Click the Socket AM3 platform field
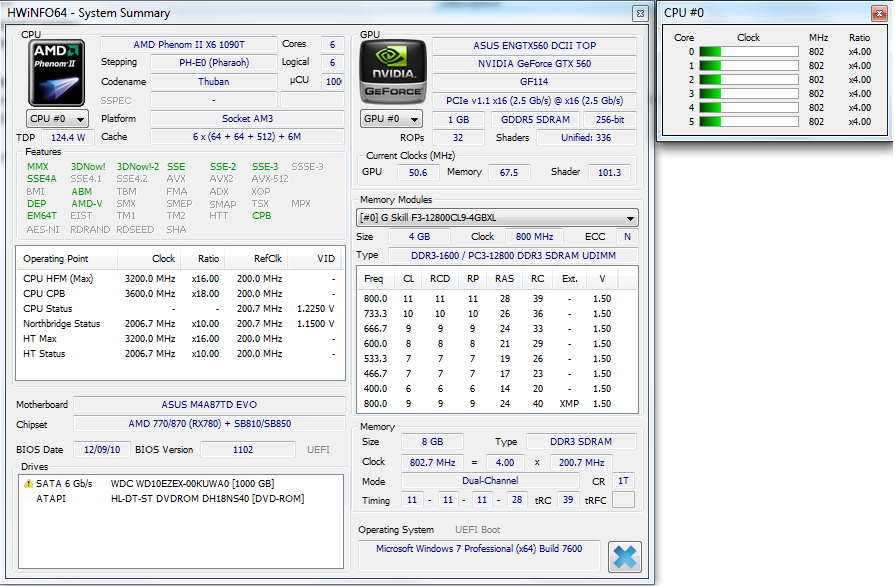This screenshot has height=586, width=895. pos(247,119)
